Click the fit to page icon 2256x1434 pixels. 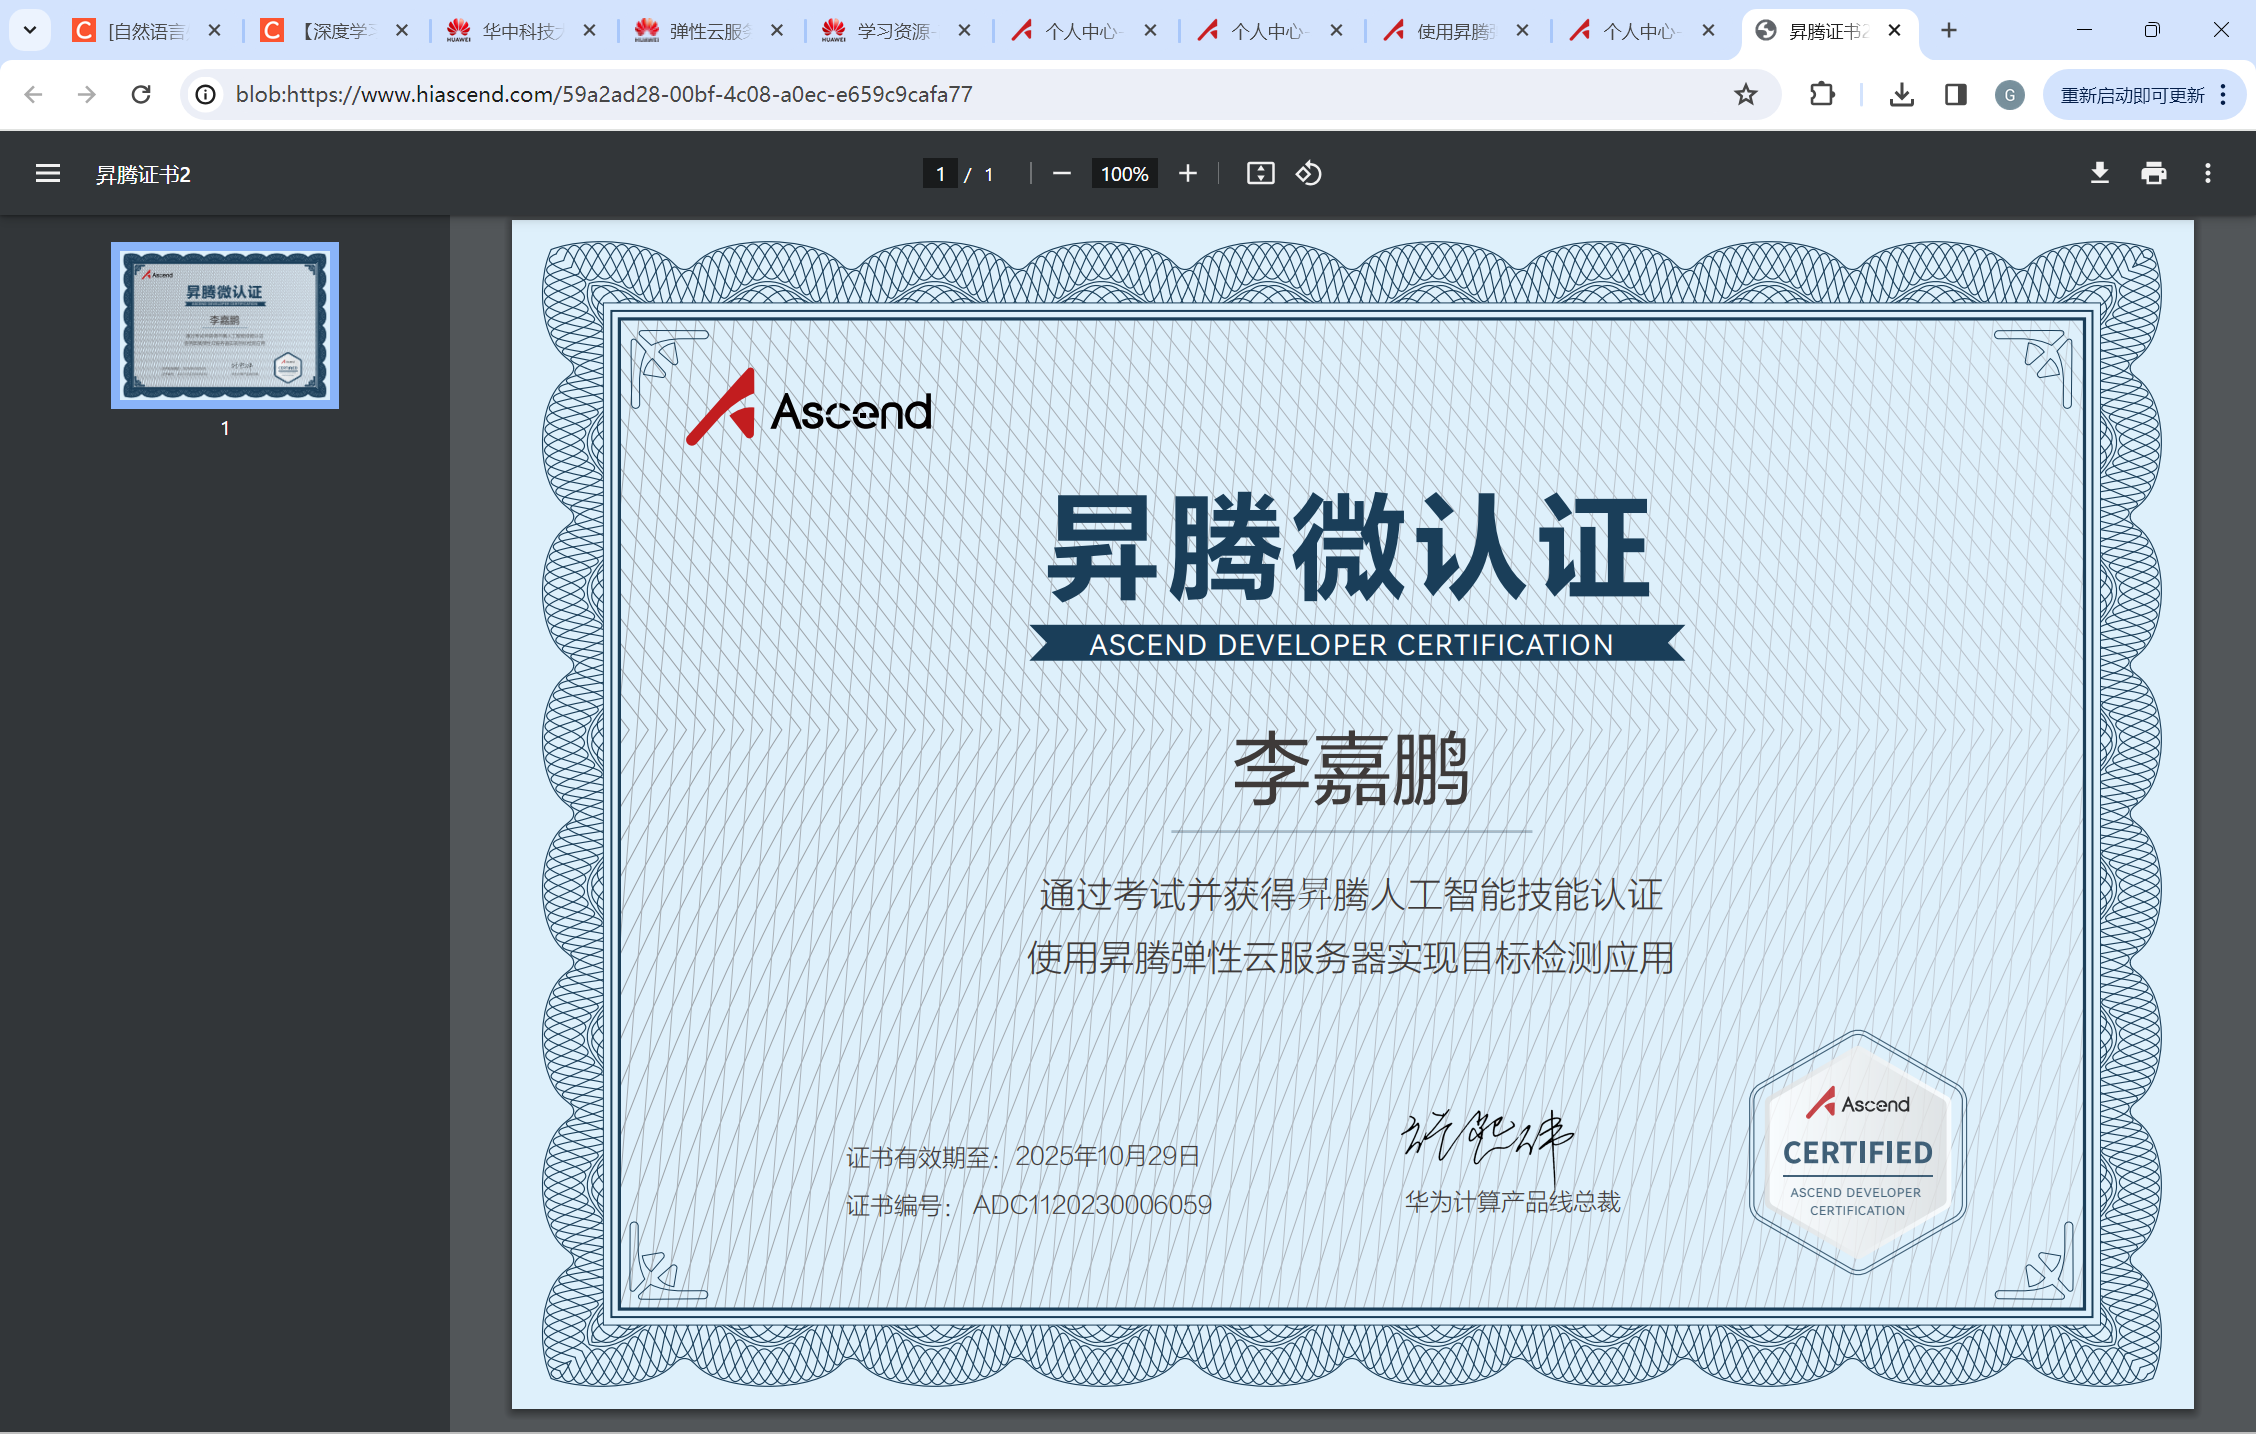[x=1260, y=174]
